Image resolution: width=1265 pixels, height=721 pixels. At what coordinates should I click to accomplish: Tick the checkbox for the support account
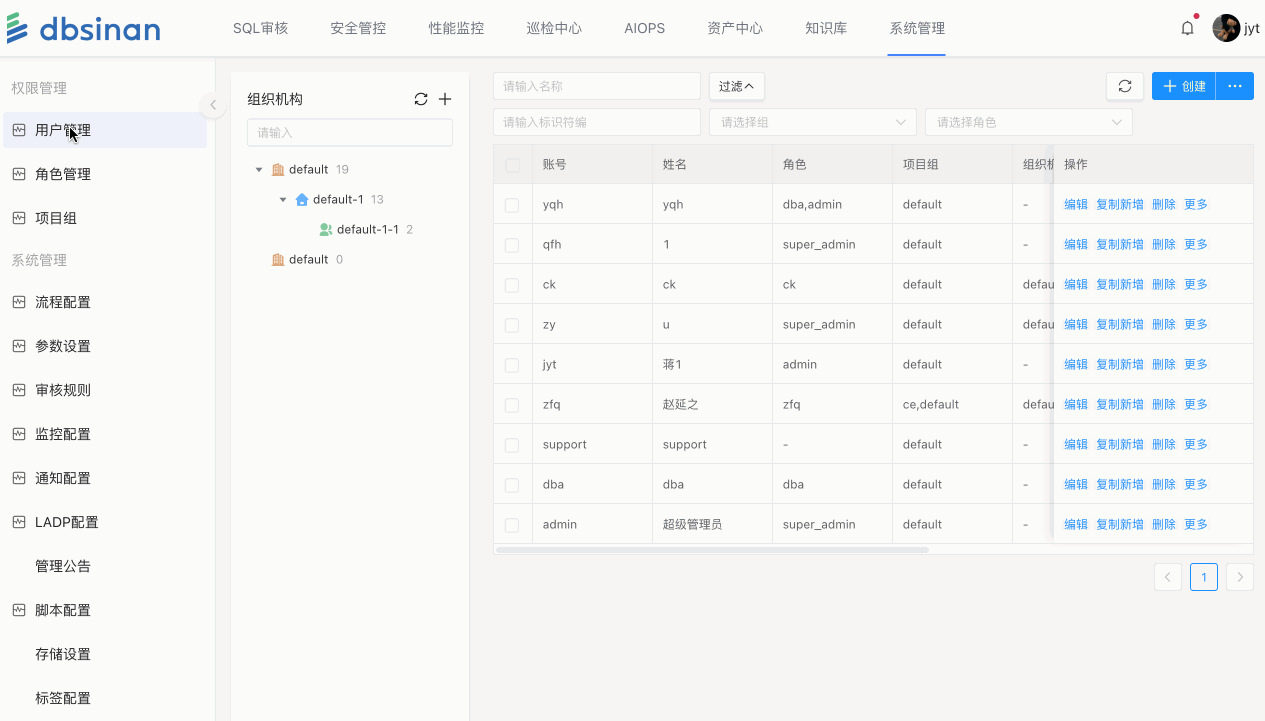point(512,445)
